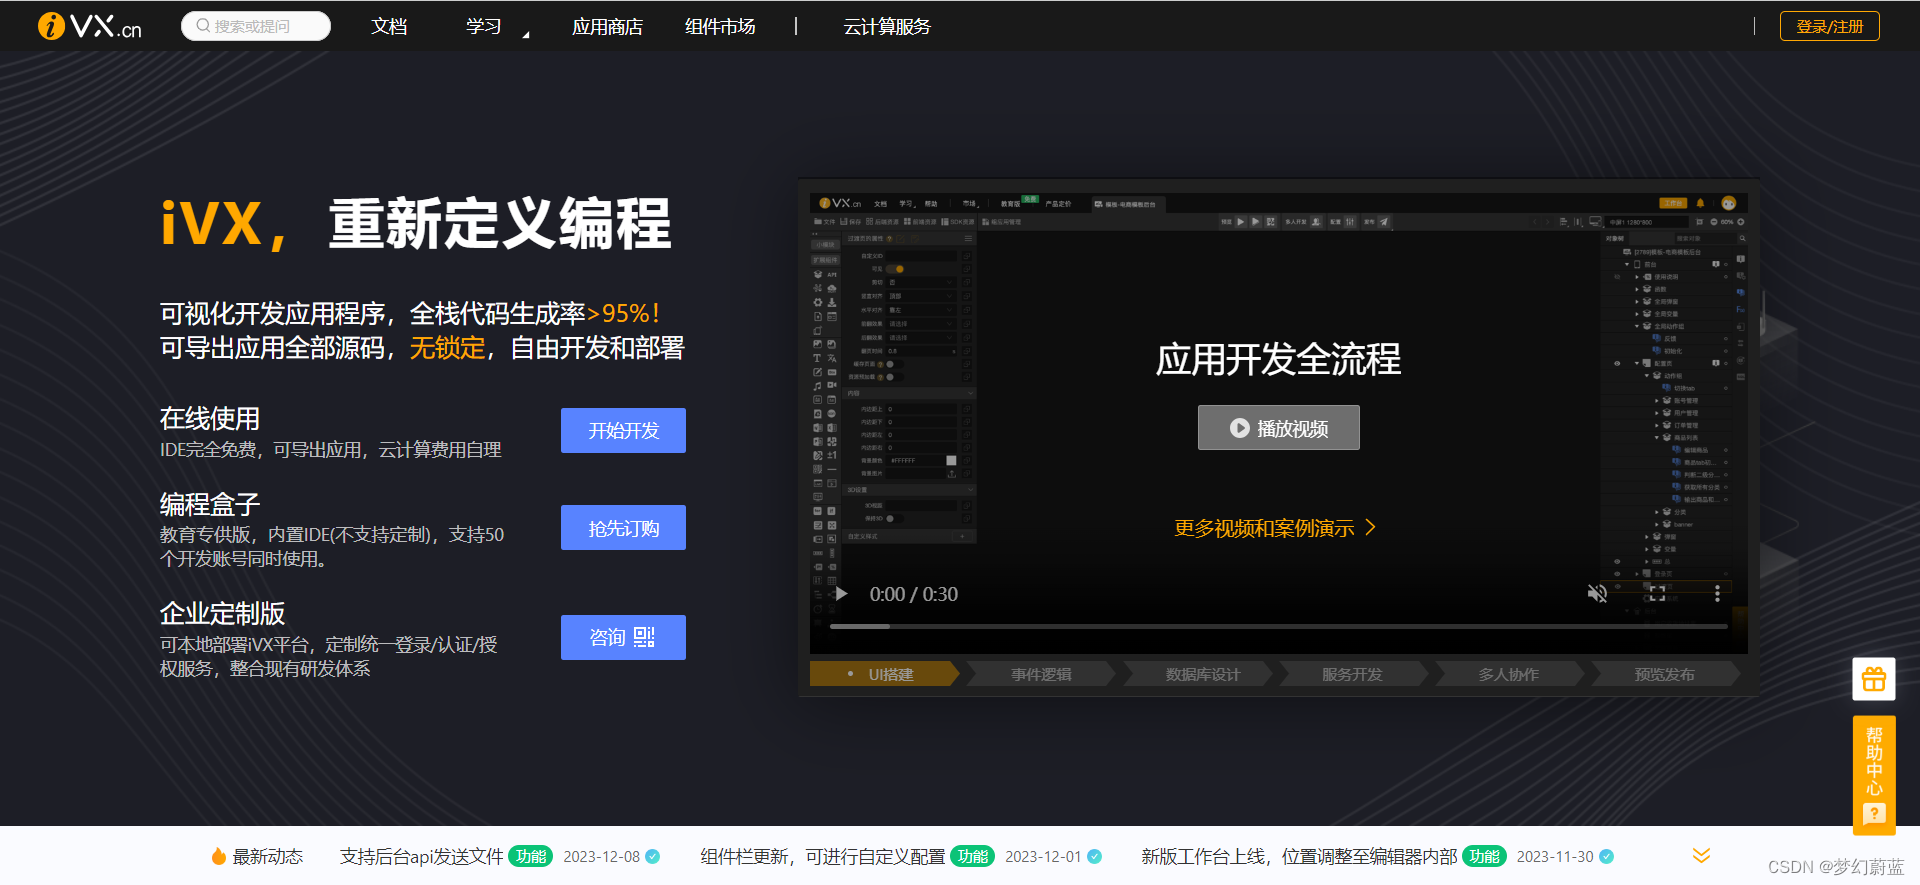
Task: Click the 应用开发全流程 video title
Action: (x=1279, y=359)
